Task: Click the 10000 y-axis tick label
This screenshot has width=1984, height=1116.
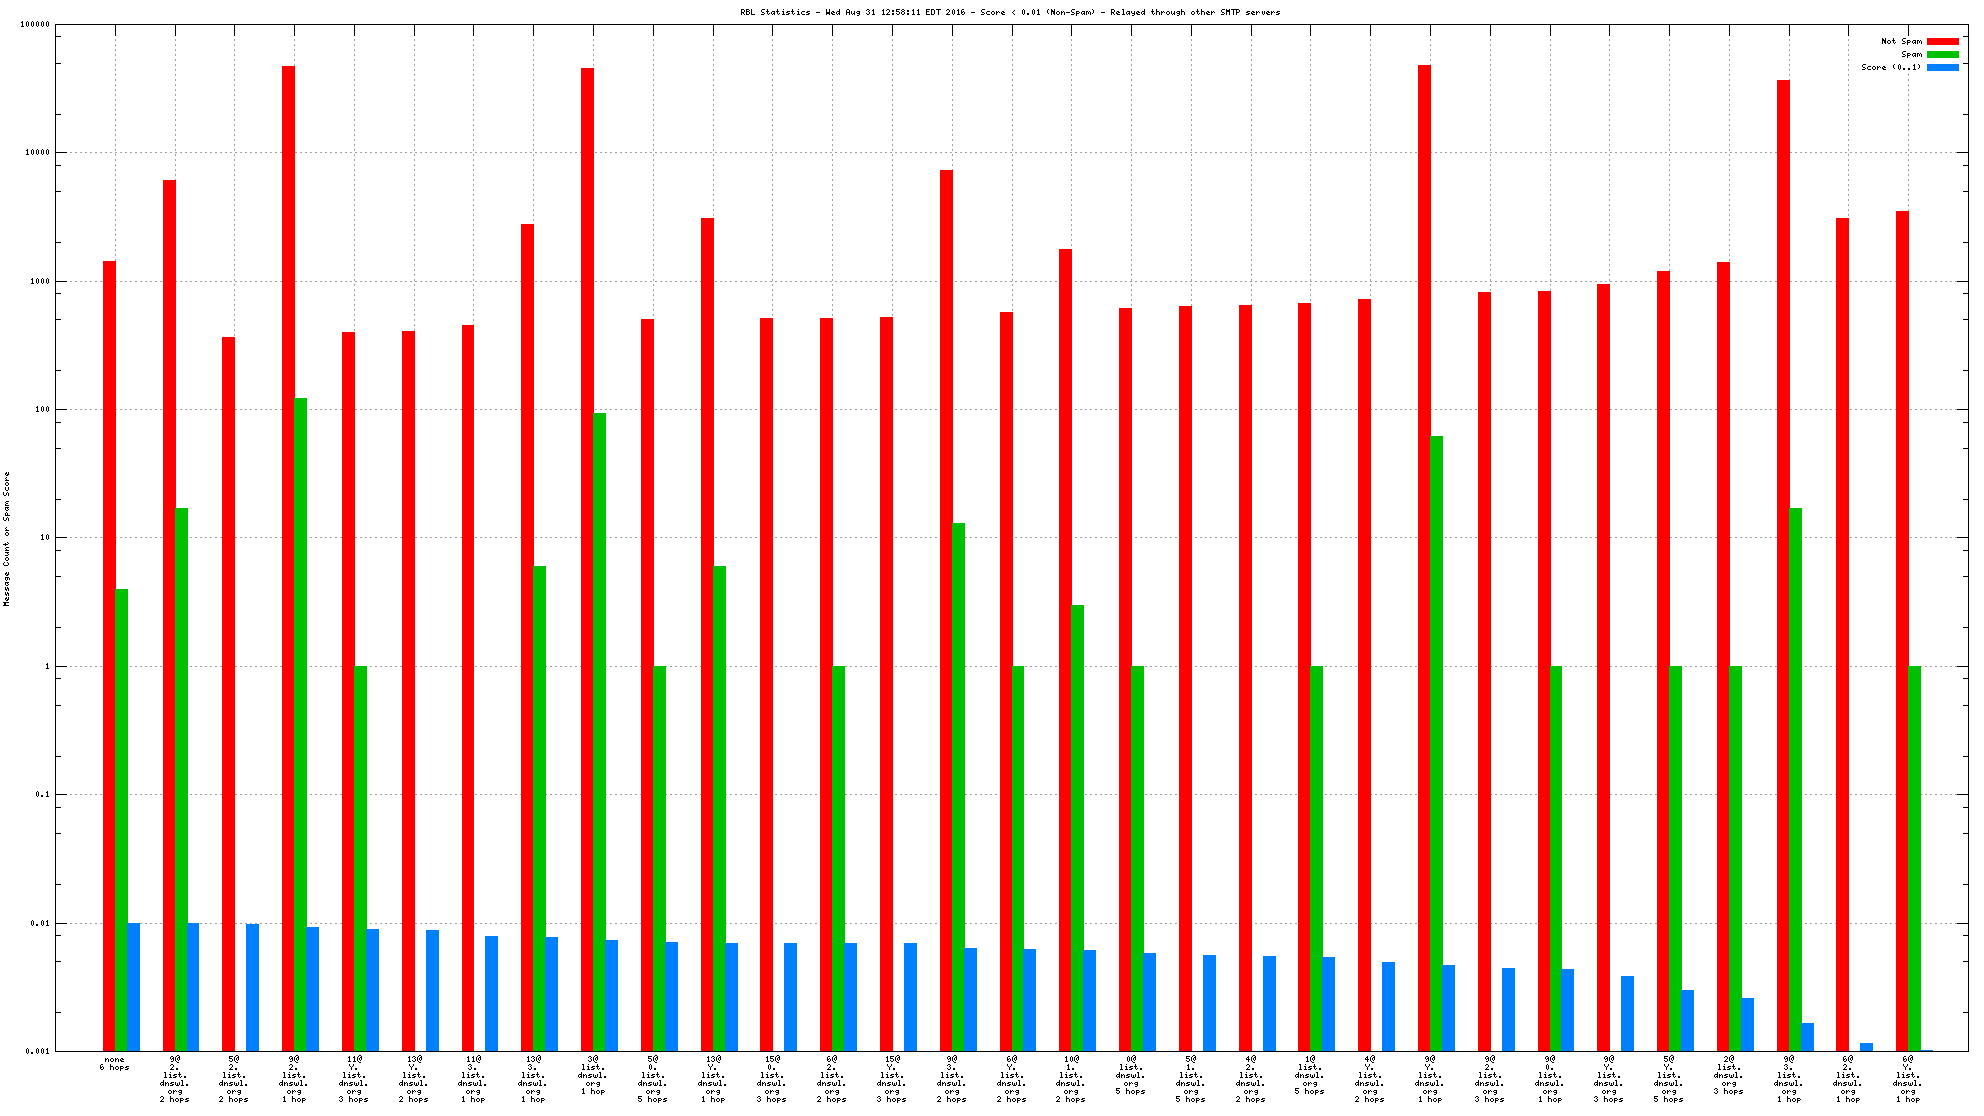Action: (x=37, y=153)
